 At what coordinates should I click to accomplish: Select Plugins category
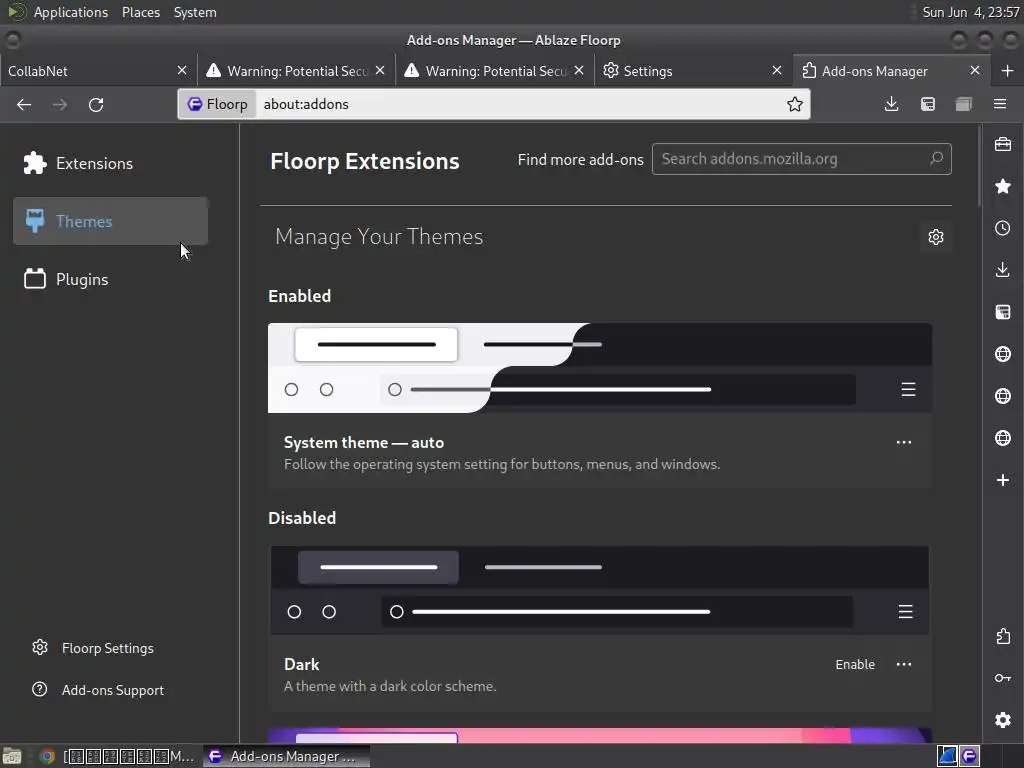[110, 280]
